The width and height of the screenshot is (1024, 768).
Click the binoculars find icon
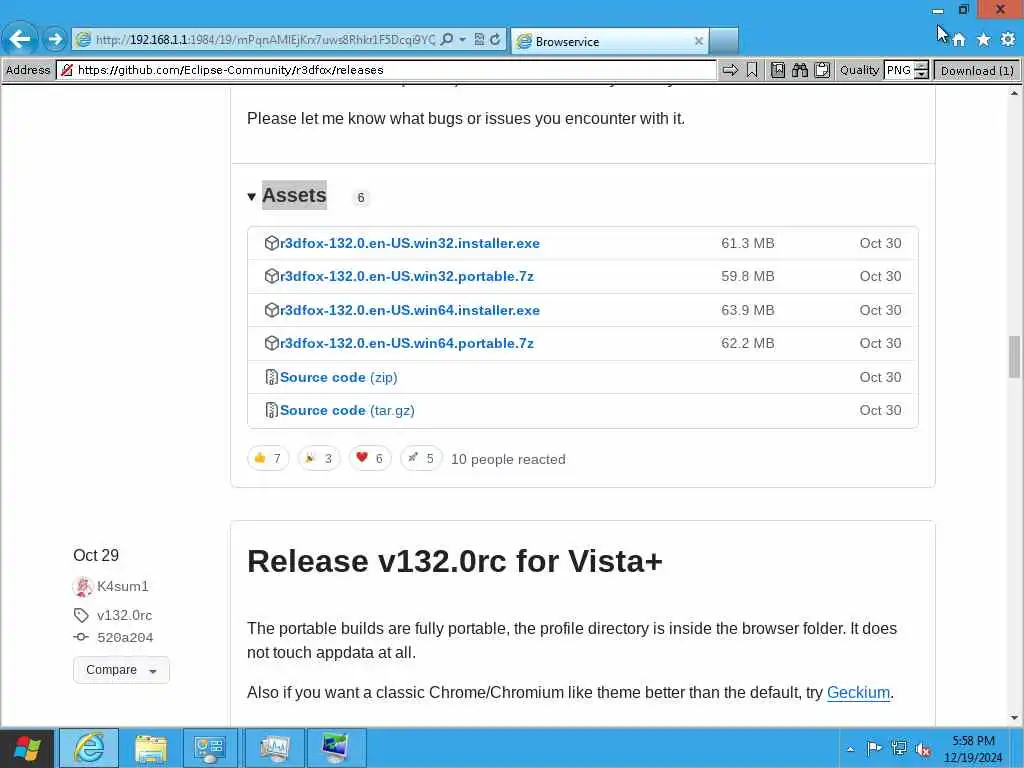point(800,70)
